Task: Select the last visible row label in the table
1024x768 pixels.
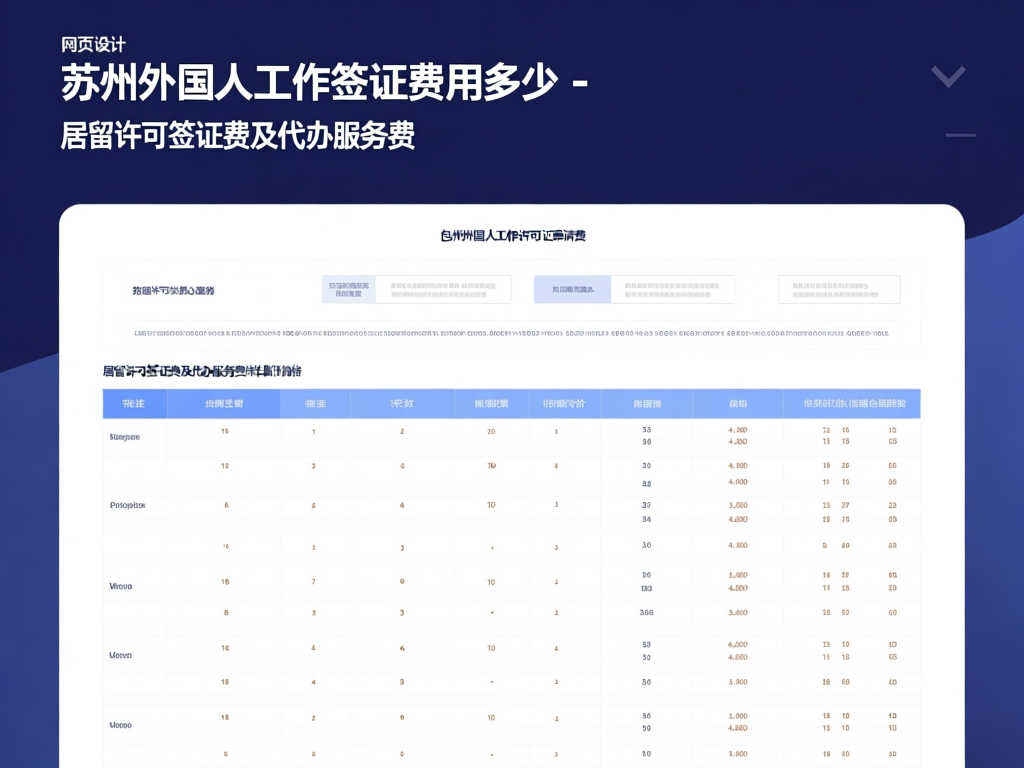Action: 121,724
